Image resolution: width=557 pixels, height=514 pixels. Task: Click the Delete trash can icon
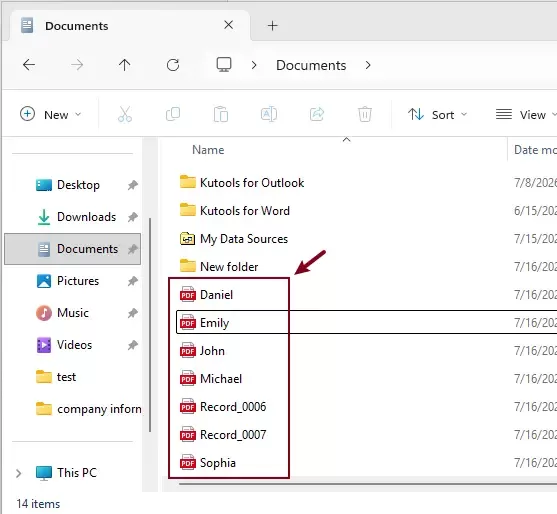(x=365, y=114)
